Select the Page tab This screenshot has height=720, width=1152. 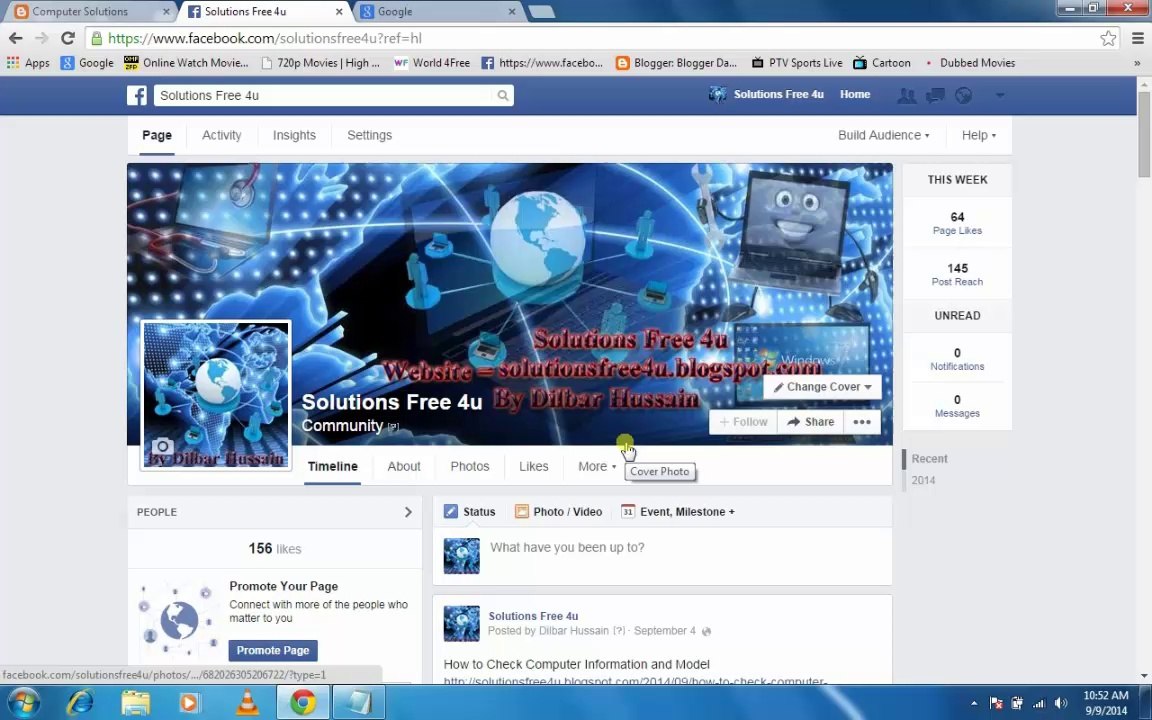[x=156, y=135]
